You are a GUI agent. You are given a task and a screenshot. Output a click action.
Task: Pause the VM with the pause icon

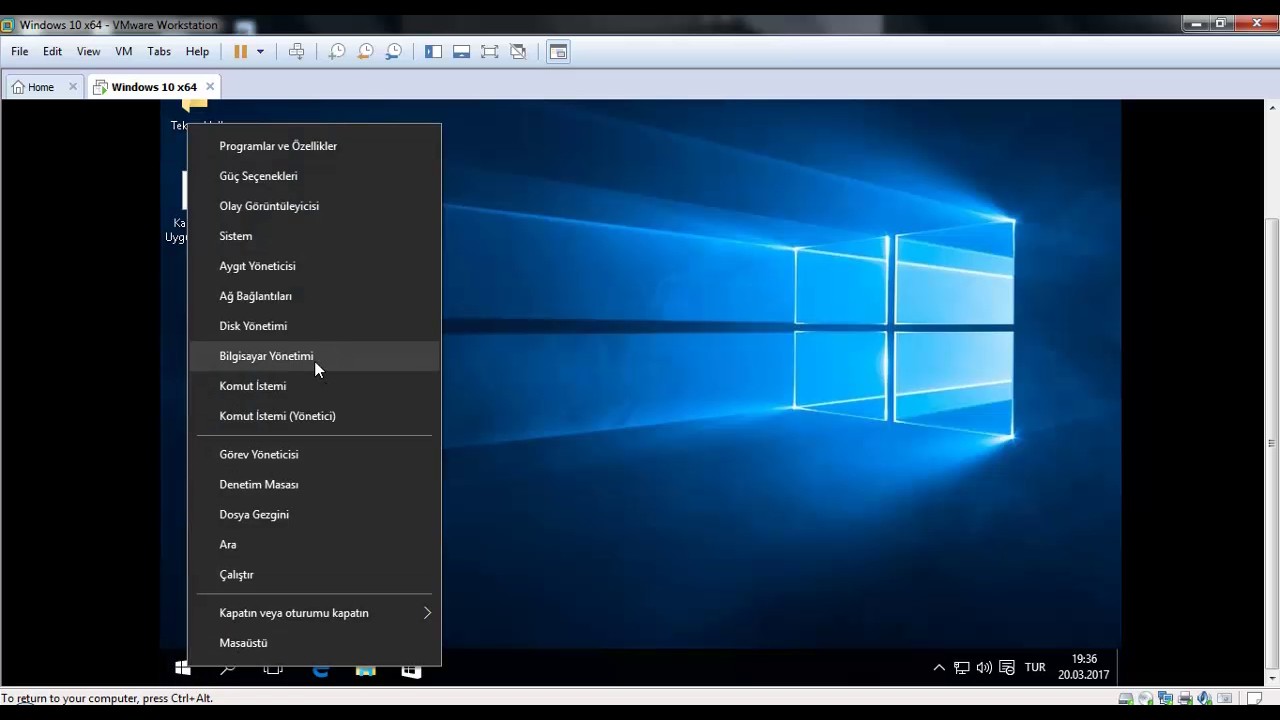(x=240, y=51)
